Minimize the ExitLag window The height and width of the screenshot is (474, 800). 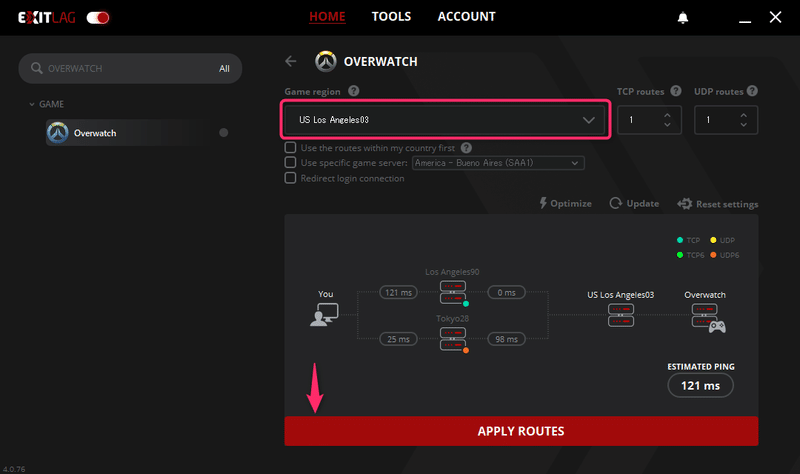point(745,21)
